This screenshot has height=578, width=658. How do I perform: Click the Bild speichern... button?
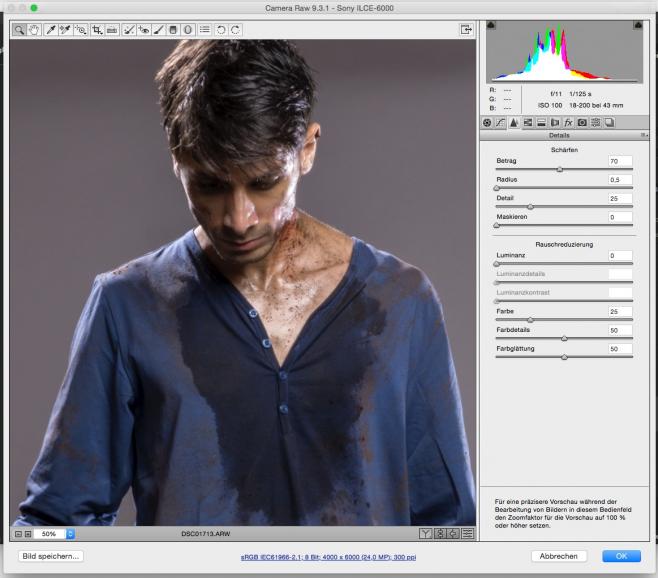(50, 555)
